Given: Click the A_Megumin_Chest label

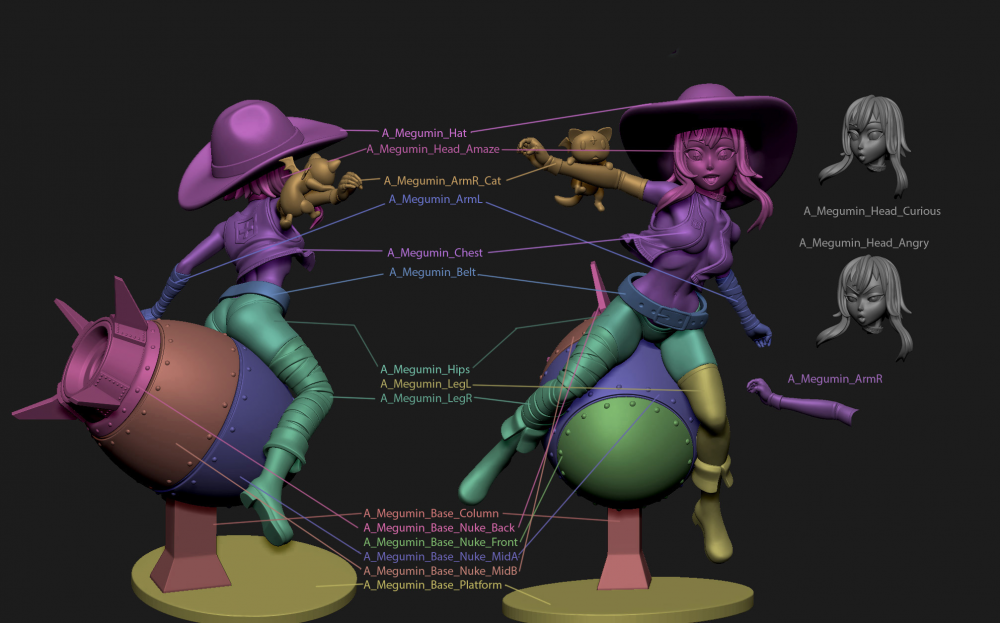Looking at the screenshot, I should (435, 253).
